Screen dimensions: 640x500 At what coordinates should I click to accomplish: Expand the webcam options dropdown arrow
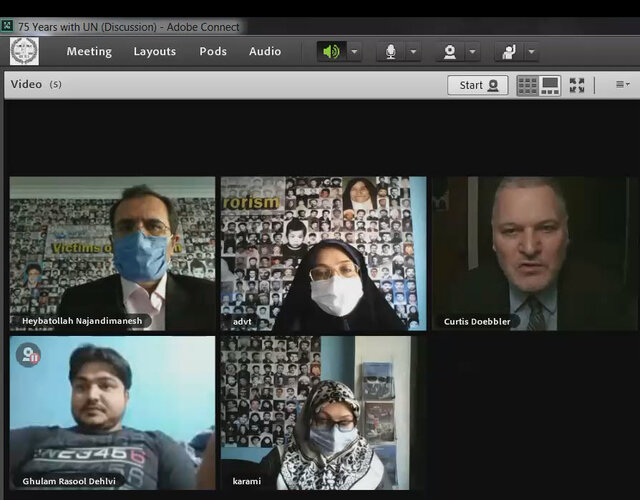click(x=473, y=52)
